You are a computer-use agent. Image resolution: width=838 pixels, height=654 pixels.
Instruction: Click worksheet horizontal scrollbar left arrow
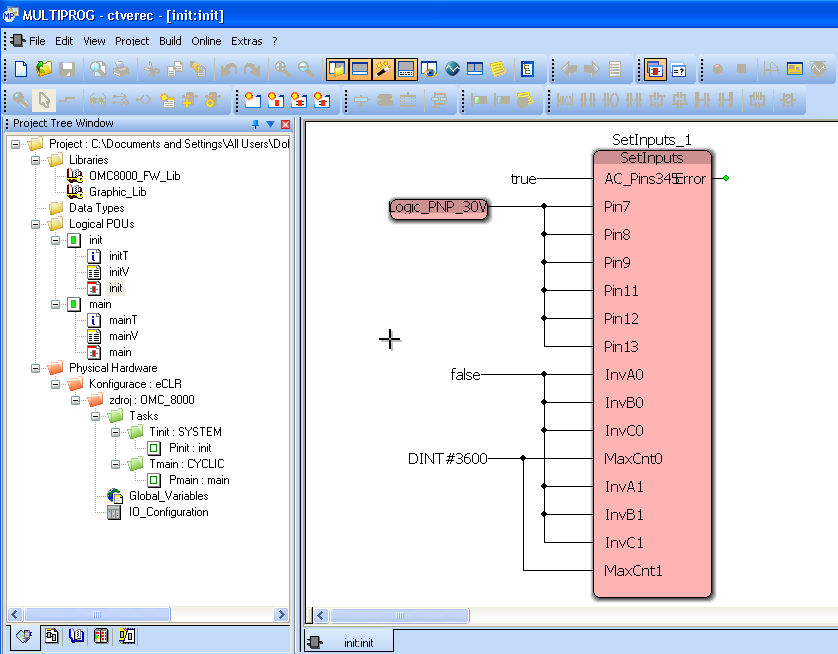pyautogui.click(x=321, y=616)
